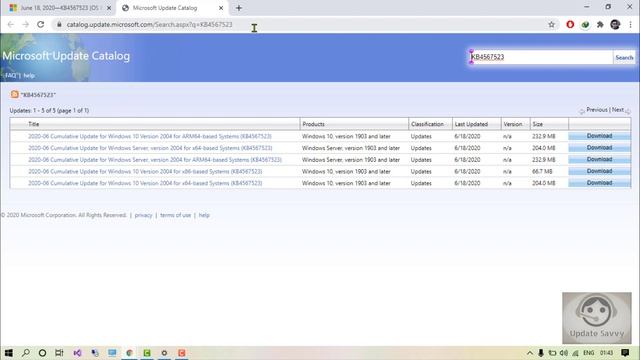Bookmark this page with the star icon
640x360 pixels.
pyautogui.click(x=551, y=24)
